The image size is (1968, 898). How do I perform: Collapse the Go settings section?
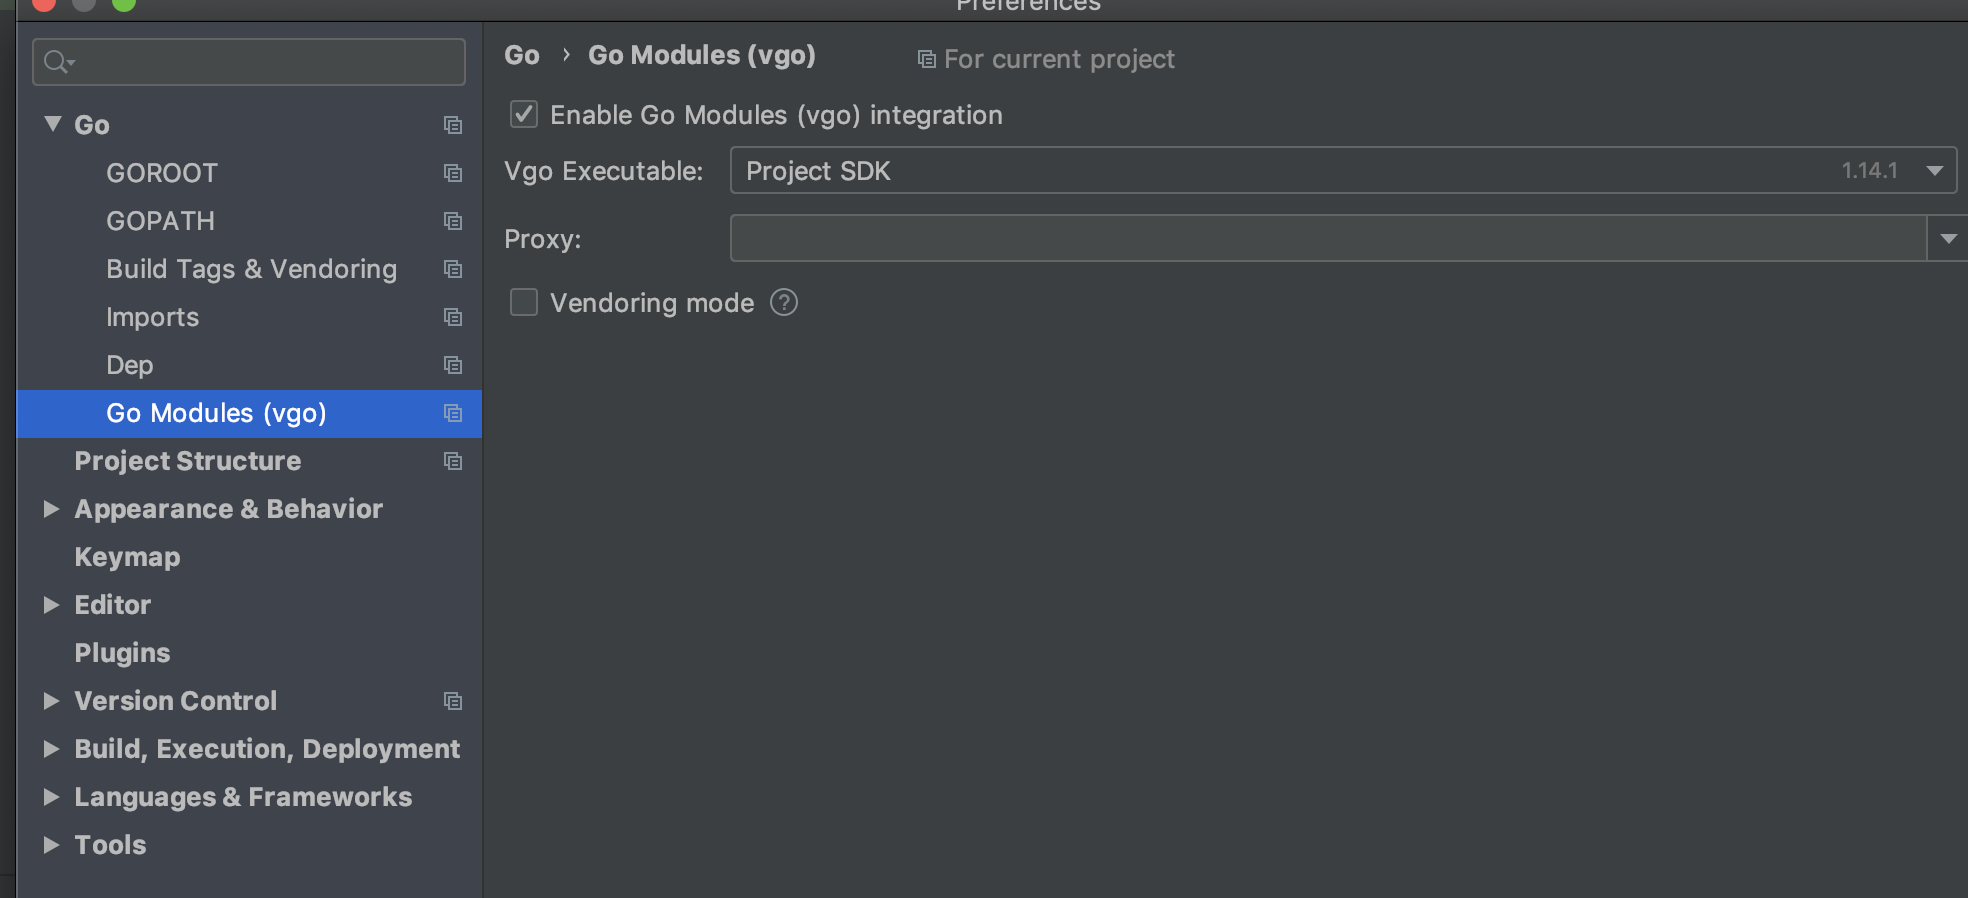[x=53, y=123]
